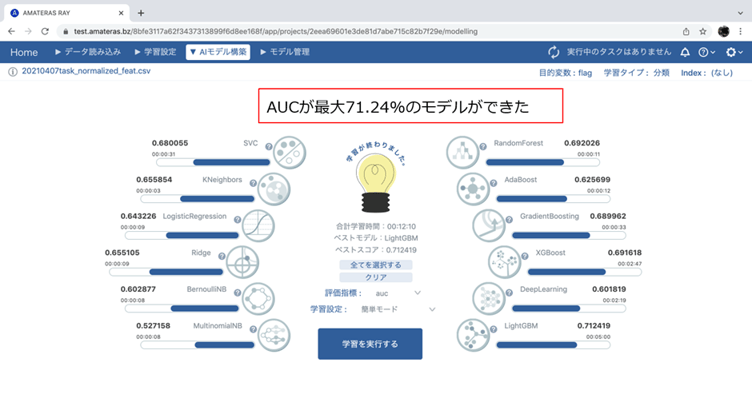This screenshot has height=414, width=752.
Task: Open the notifications bell
Action: click(x=685, y=52)
